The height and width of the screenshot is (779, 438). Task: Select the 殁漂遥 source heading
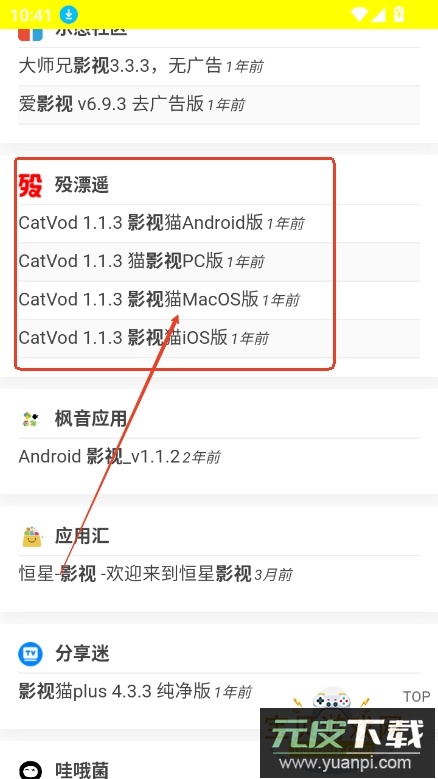click(81, 185)
